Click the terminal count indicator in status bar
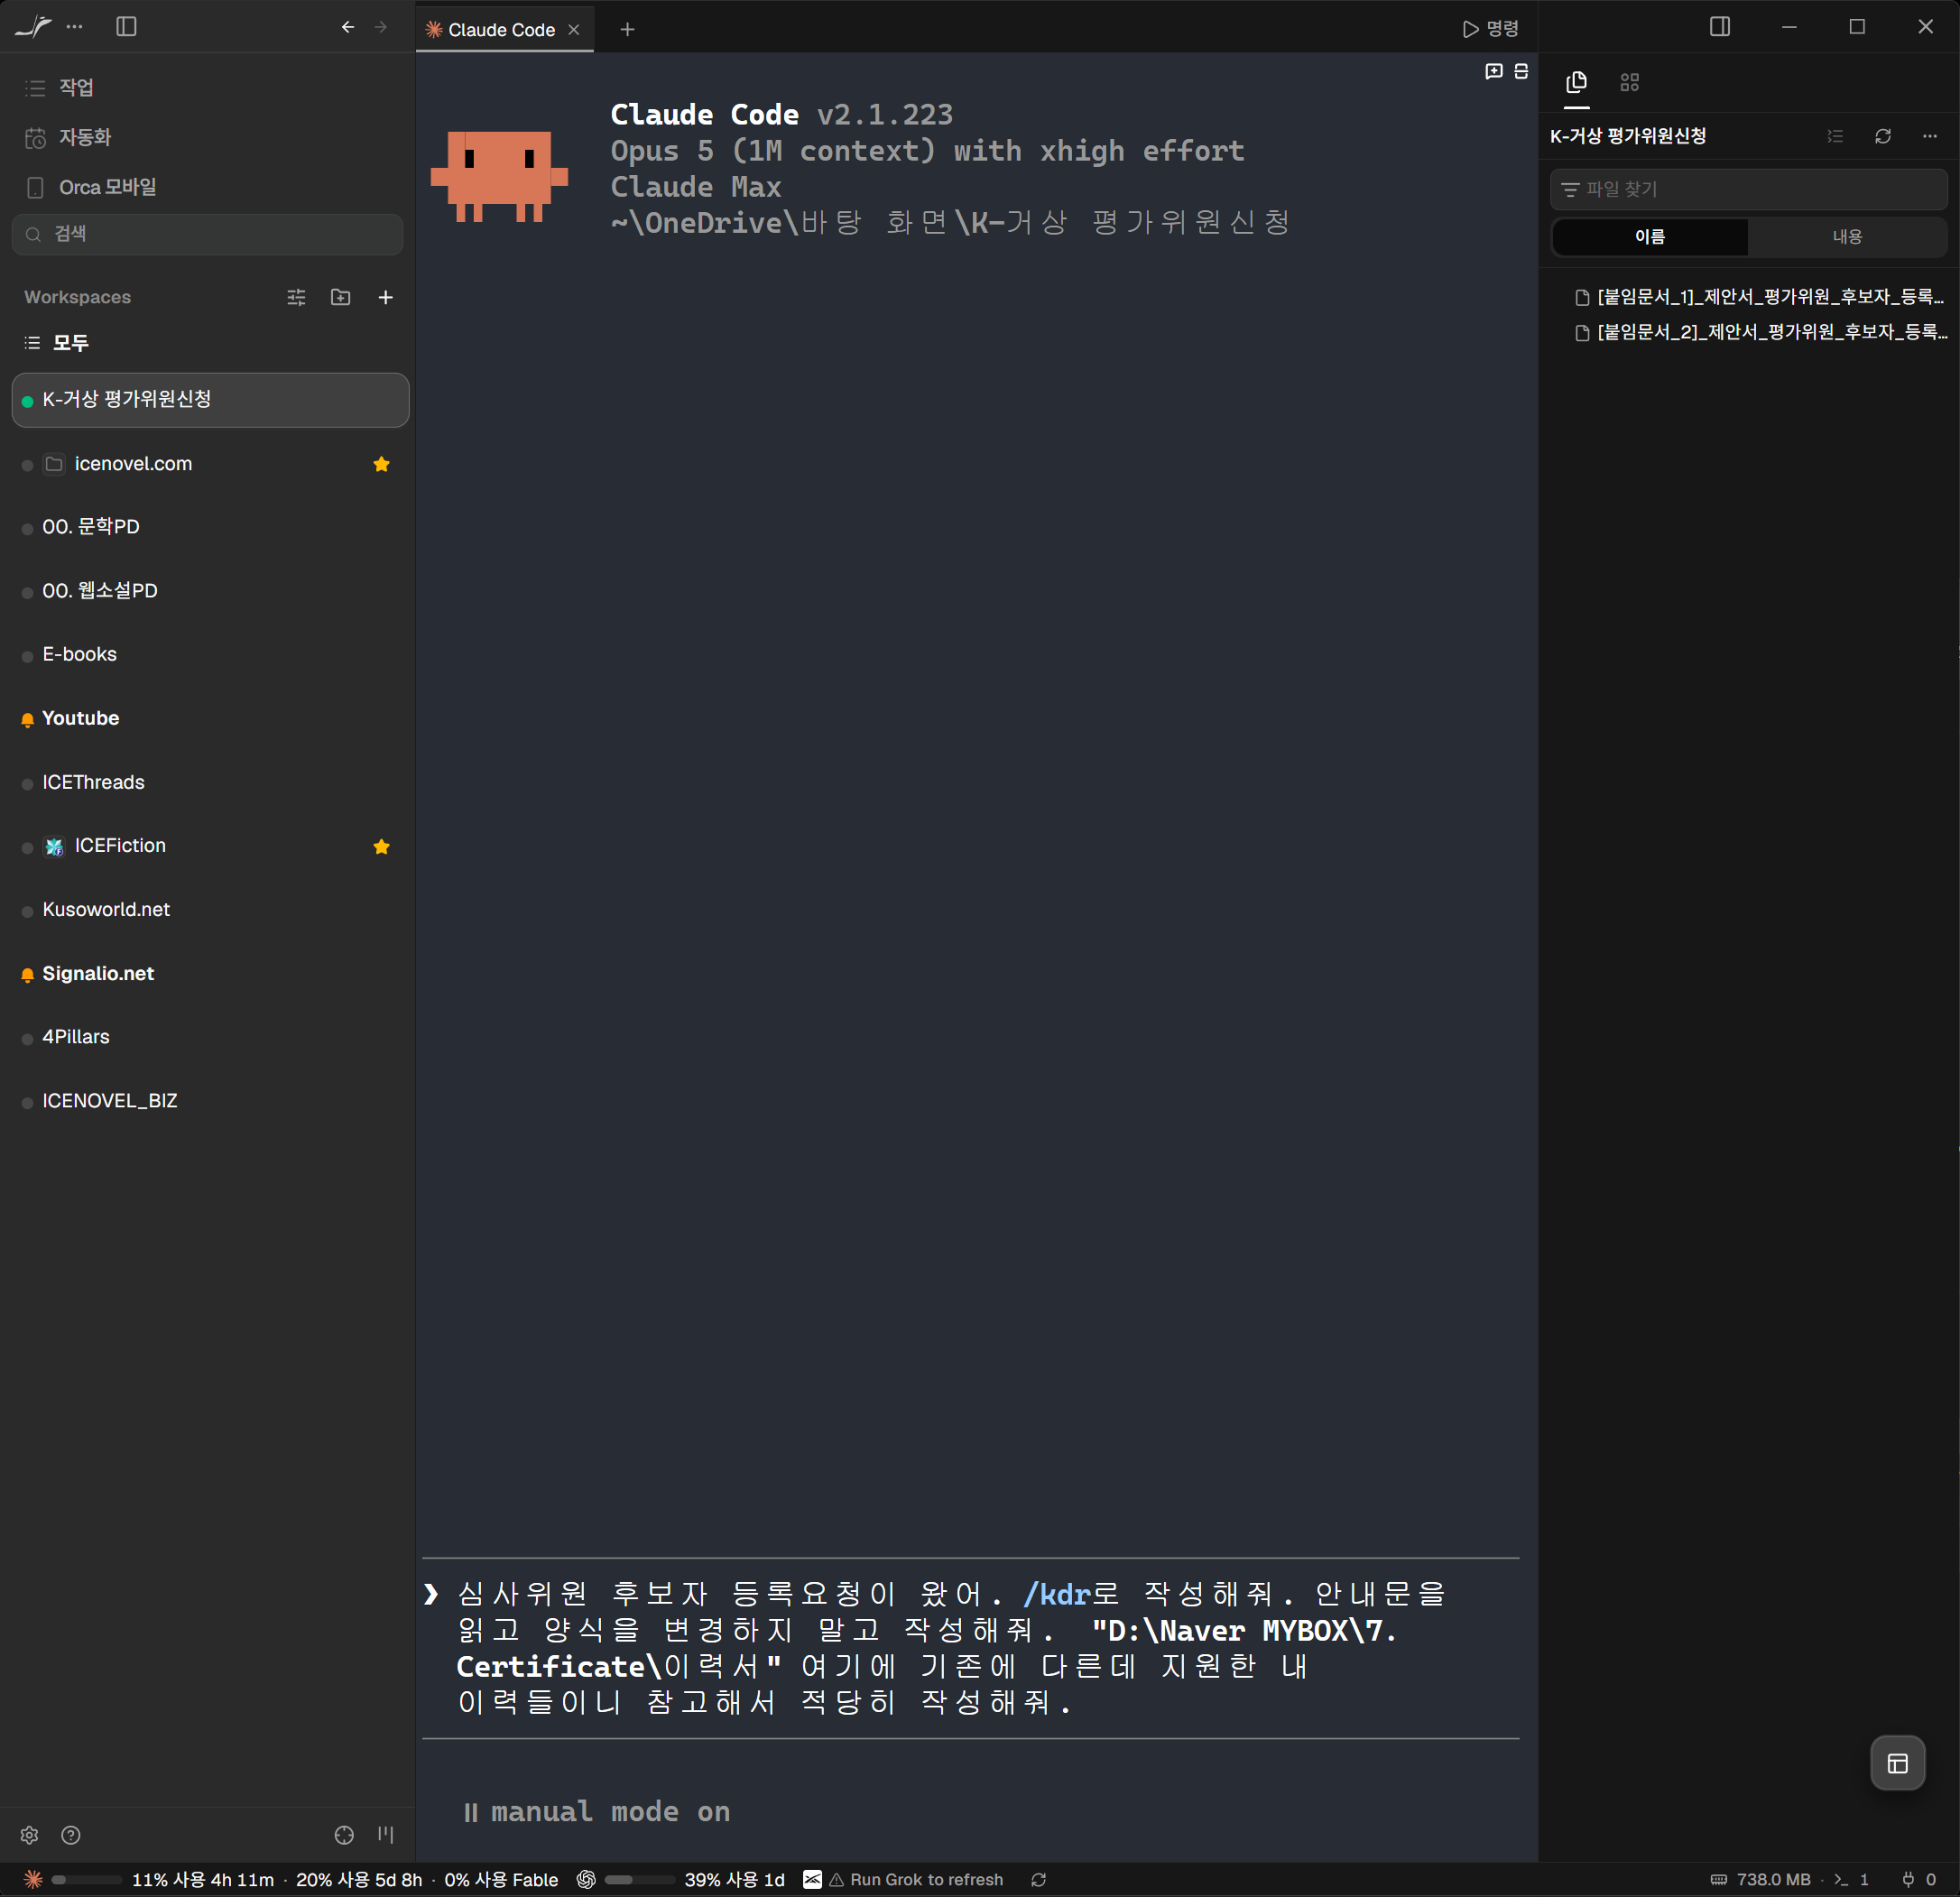Viewport: 1960px width, 1897px height. pyautogui.click(x=1851, y=1880)
